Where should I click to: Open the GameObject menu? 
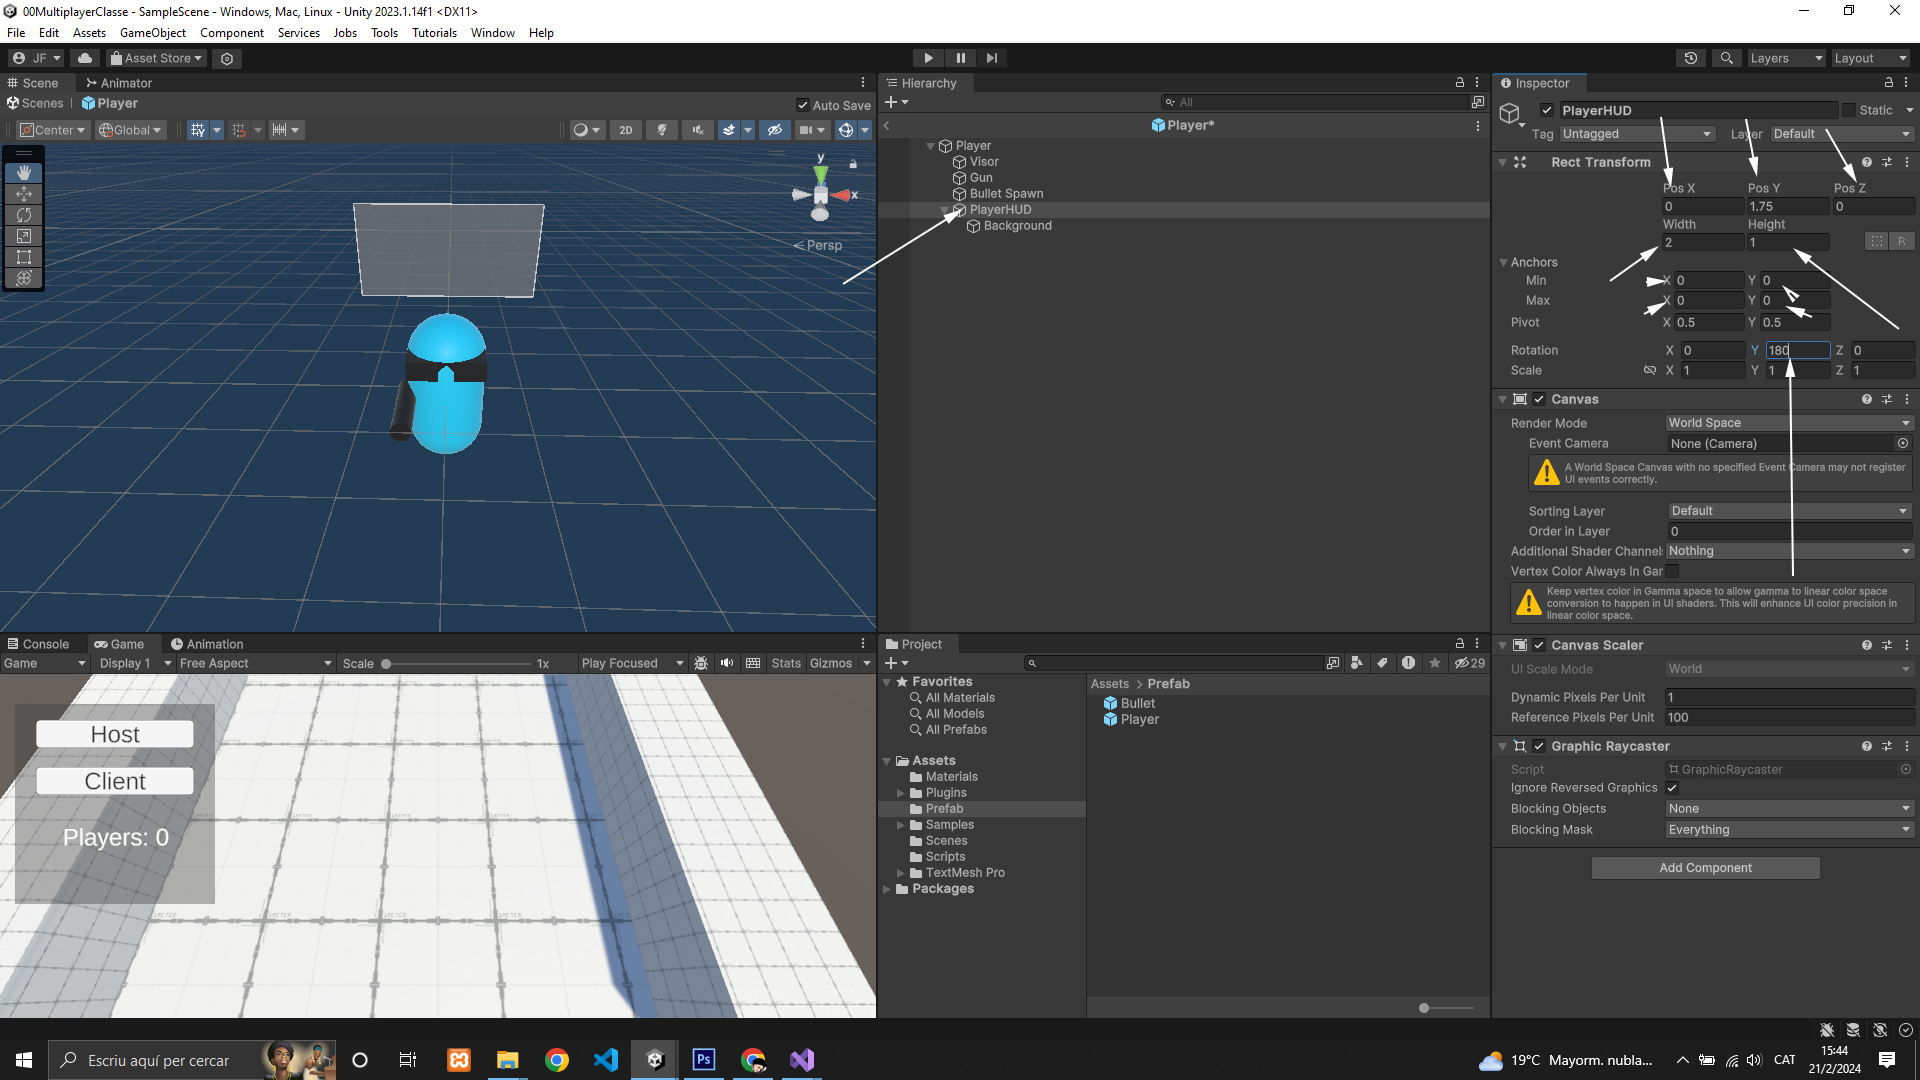pyautogui.click(x=152, y=33)
